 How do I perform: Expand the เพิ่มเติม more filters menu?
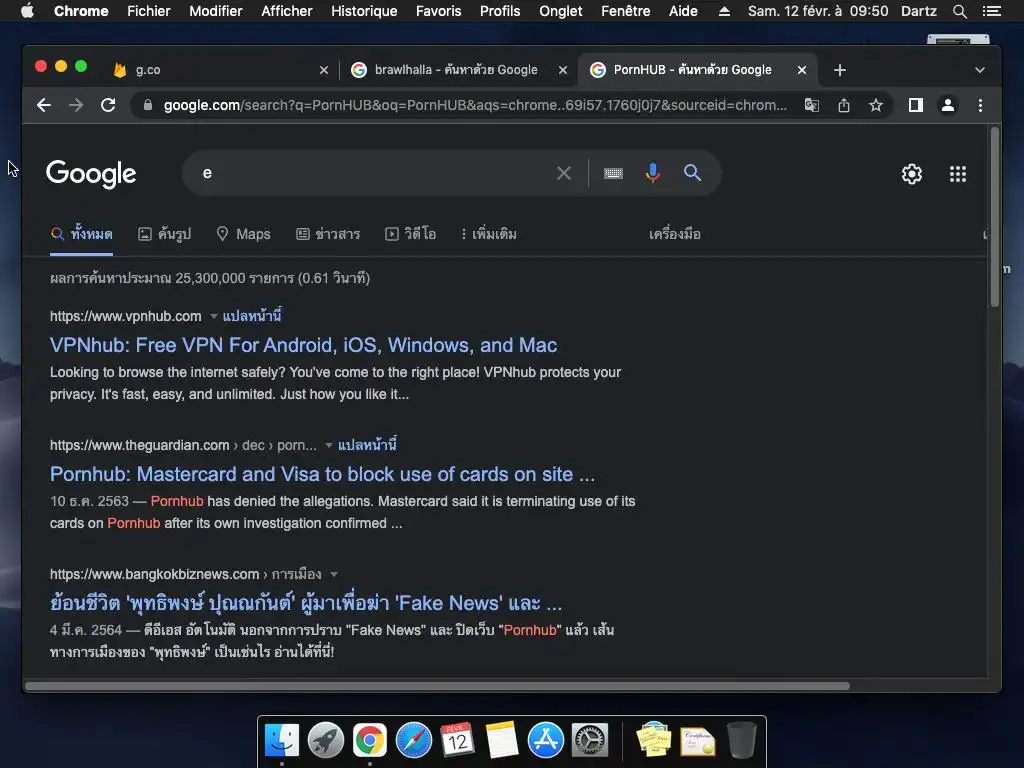[488, 234]
